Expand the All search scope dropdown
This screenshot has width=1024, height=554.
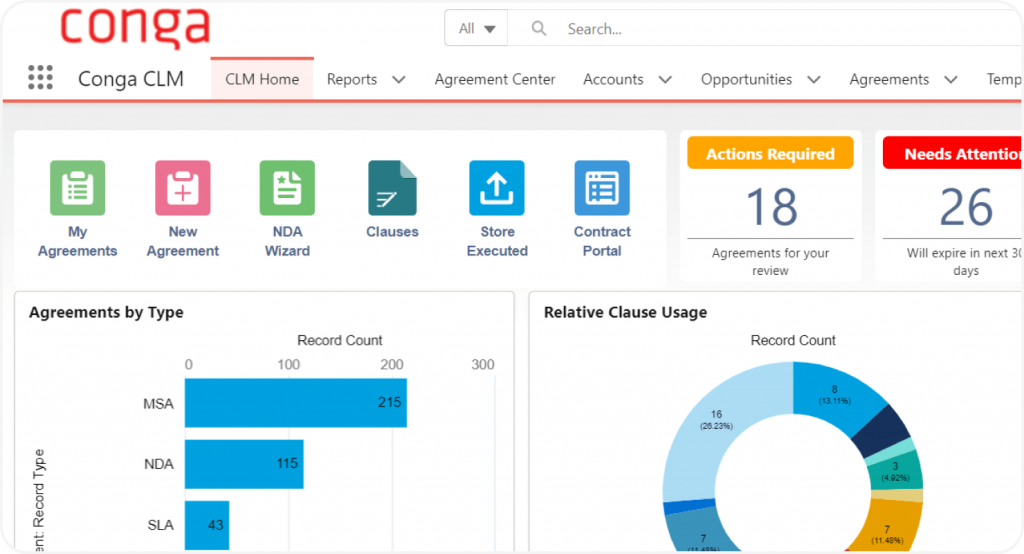pos(477,29)
